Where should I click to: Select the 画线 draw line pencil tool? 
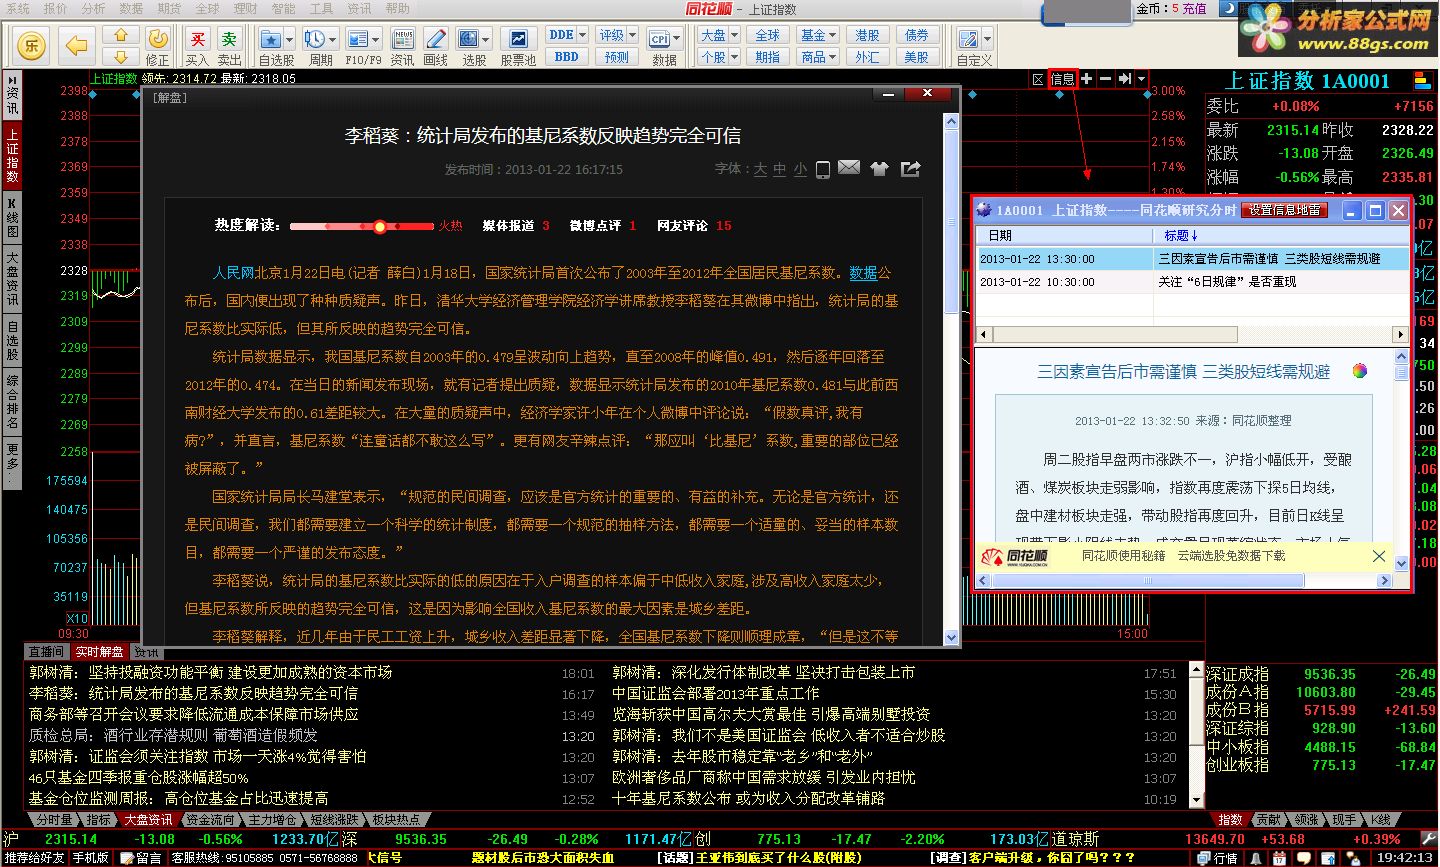point(436,39)
